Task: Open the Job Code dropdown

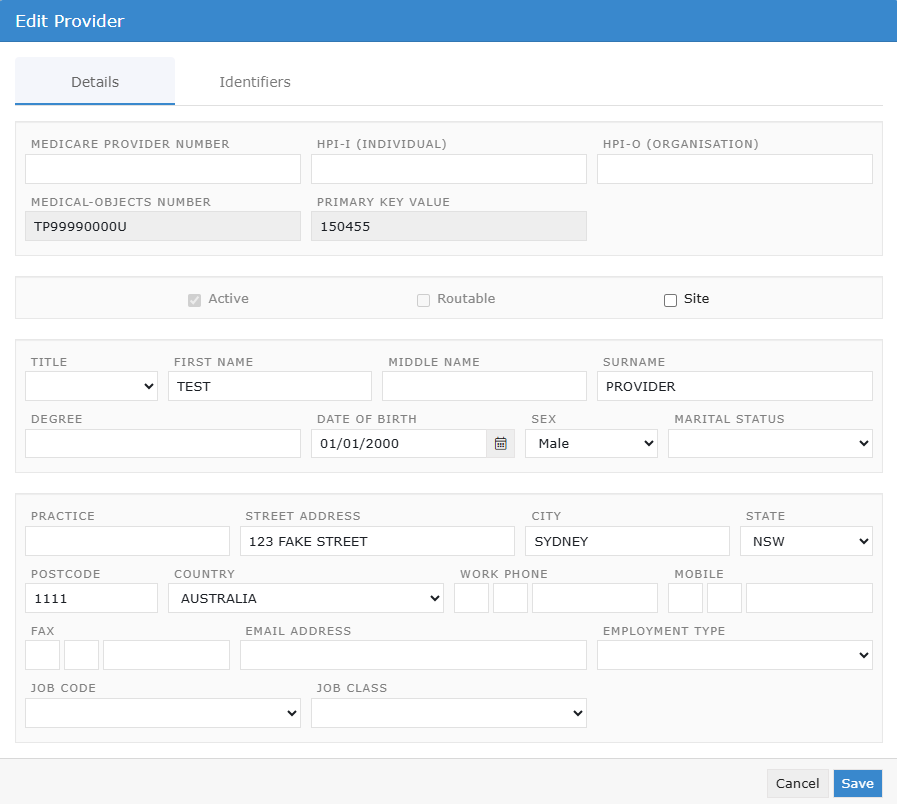Action: 162,713
